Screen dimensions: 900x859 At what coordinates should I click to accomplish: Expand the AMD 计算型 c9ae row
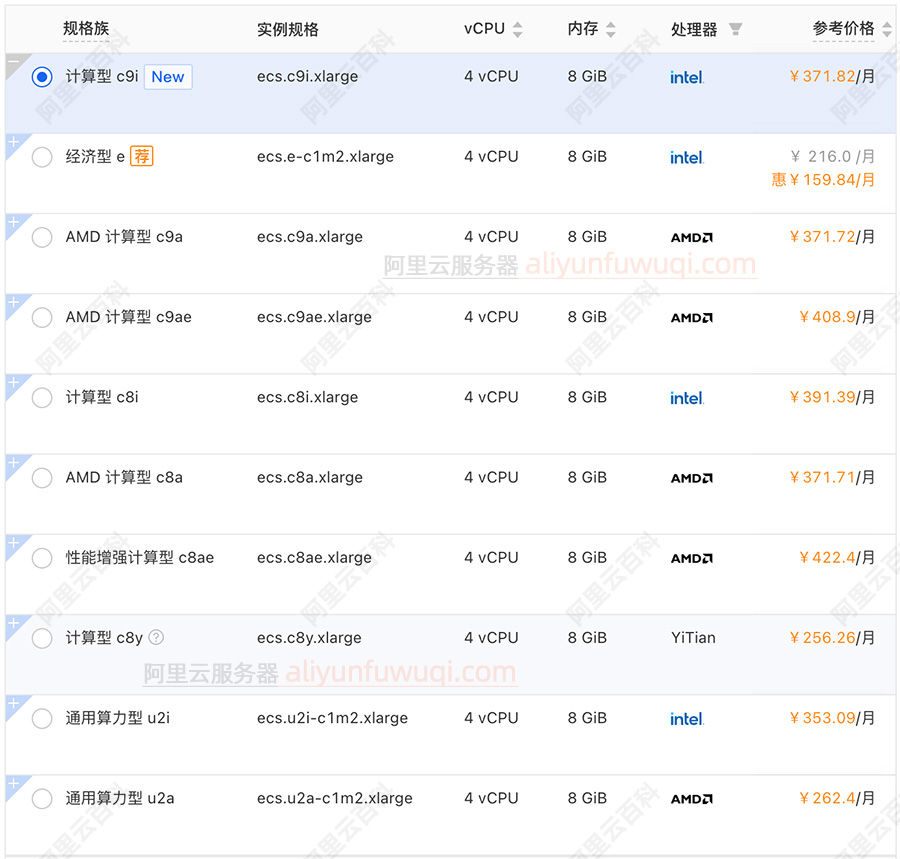(12, 302)
